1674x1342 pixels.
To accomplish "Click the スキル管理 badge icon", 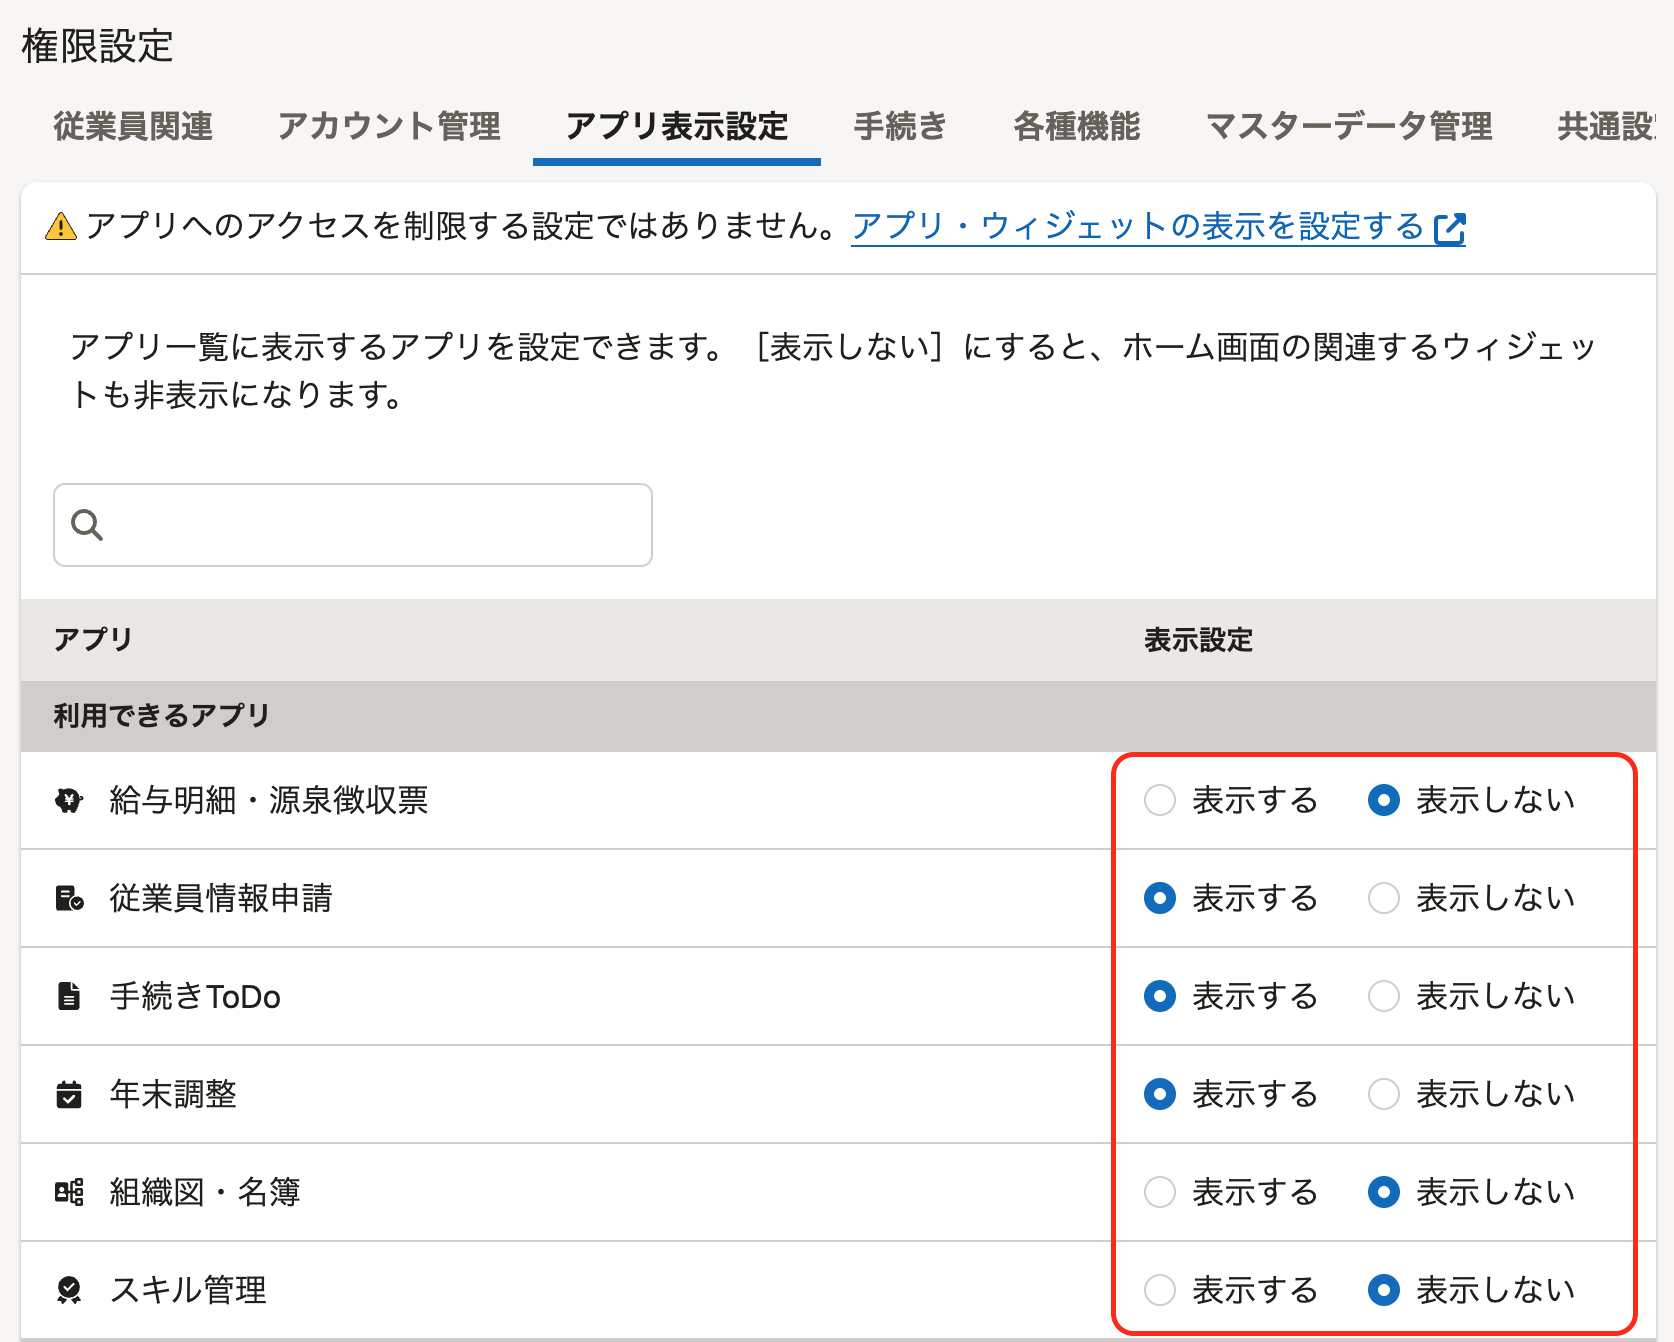I will [x=68, y=1290].
